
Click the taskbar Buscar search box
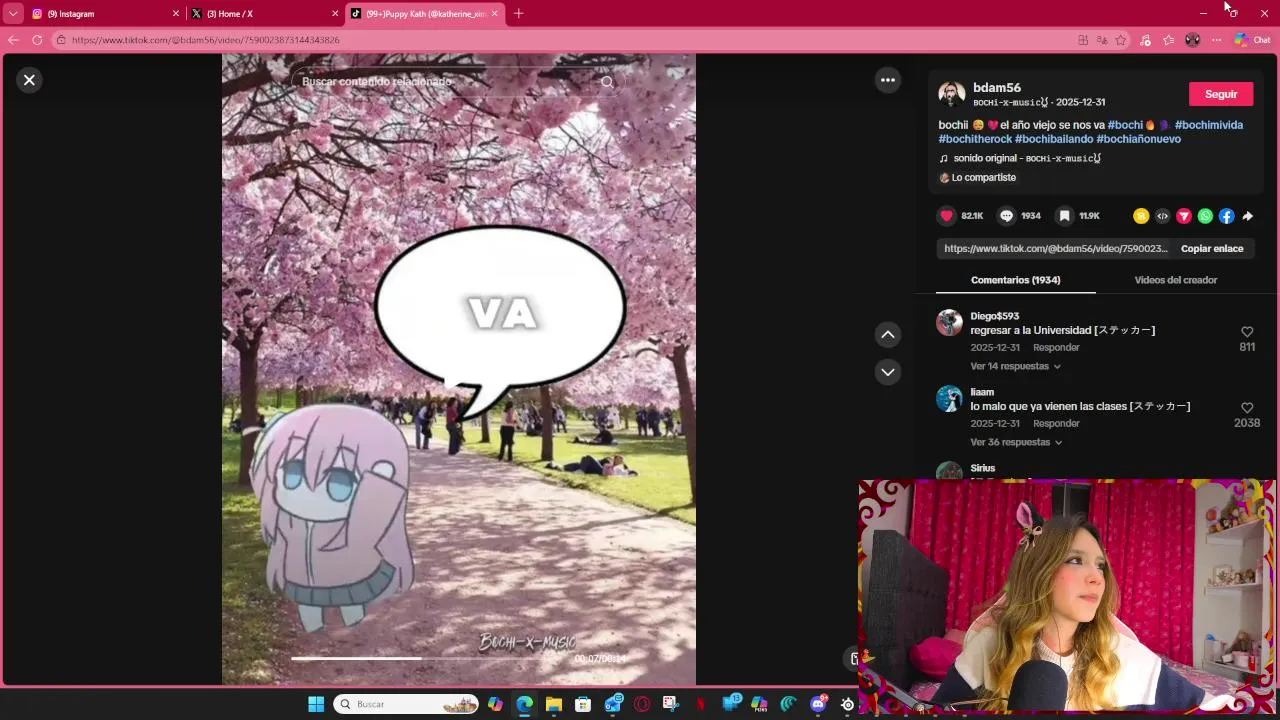coord(407,704)
